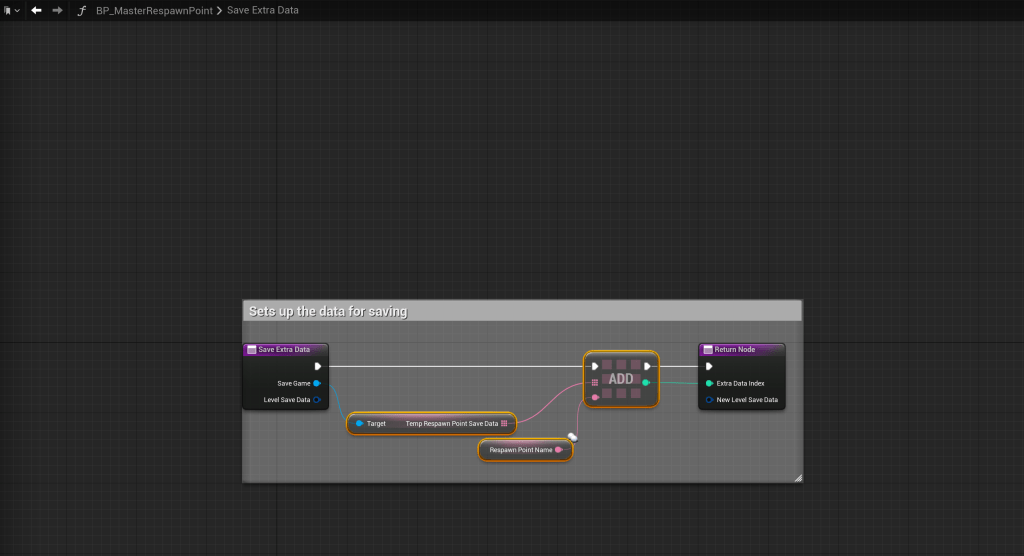Click the ADD node's exec input pin
This screenshot has width=1024, height=556.
click(595, 366)
